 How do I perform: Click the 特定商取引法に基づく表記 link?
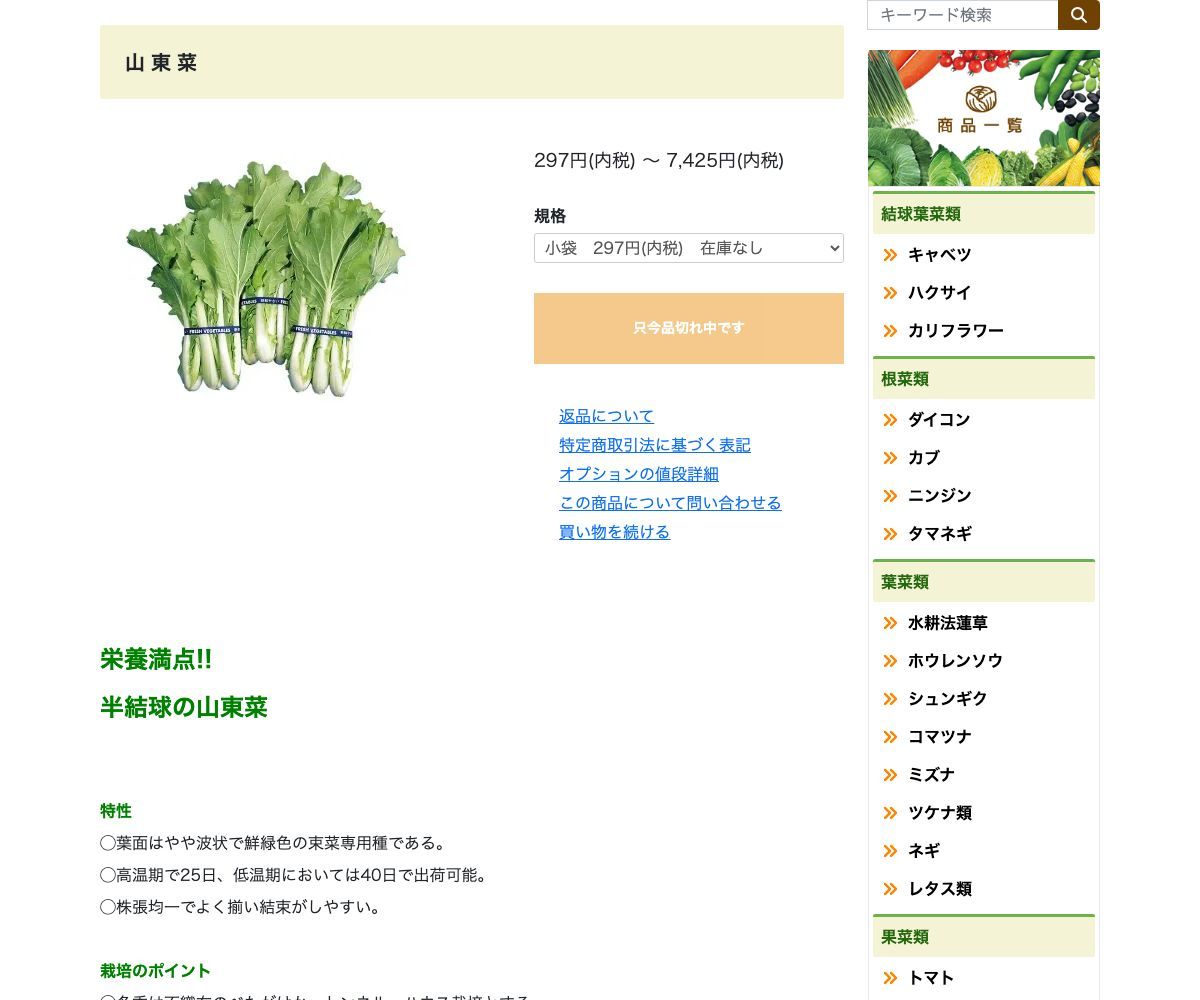point(655,445)
